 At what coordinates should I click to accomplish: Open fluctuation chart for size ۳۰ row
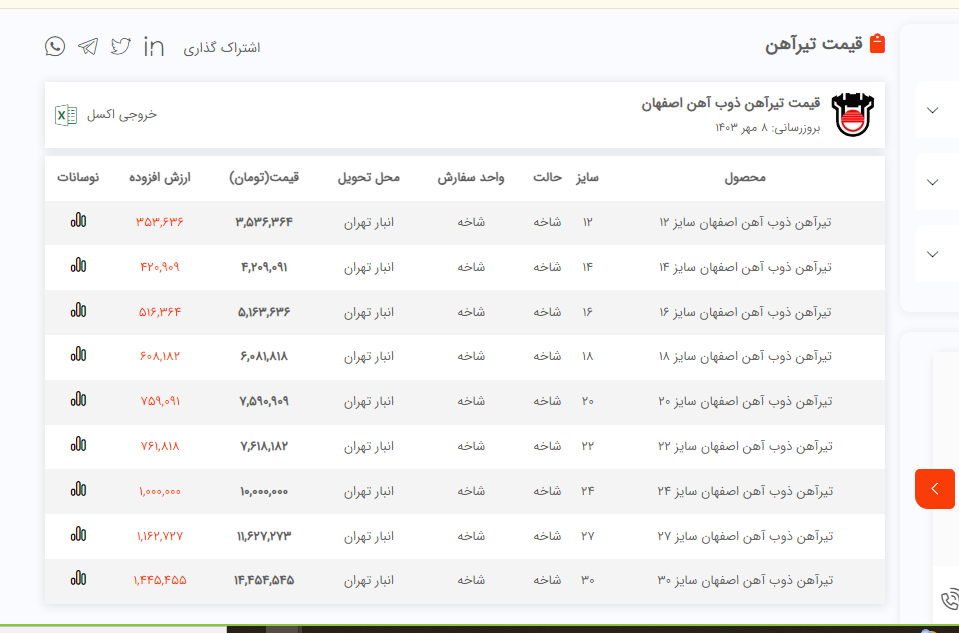click(x=78, y=578)
